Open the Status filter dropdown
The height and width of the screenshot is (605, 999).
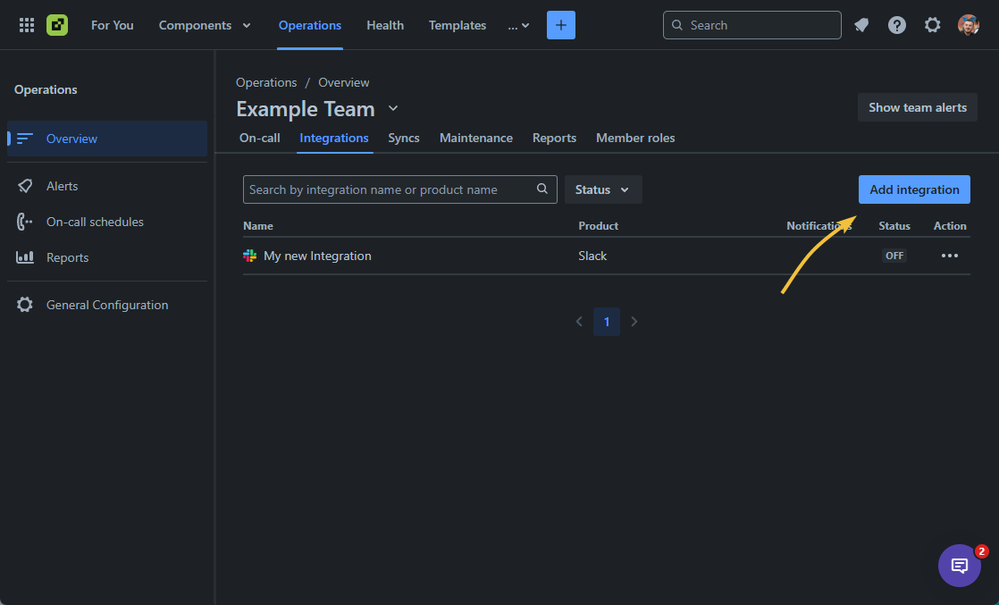tap(603, 190)
